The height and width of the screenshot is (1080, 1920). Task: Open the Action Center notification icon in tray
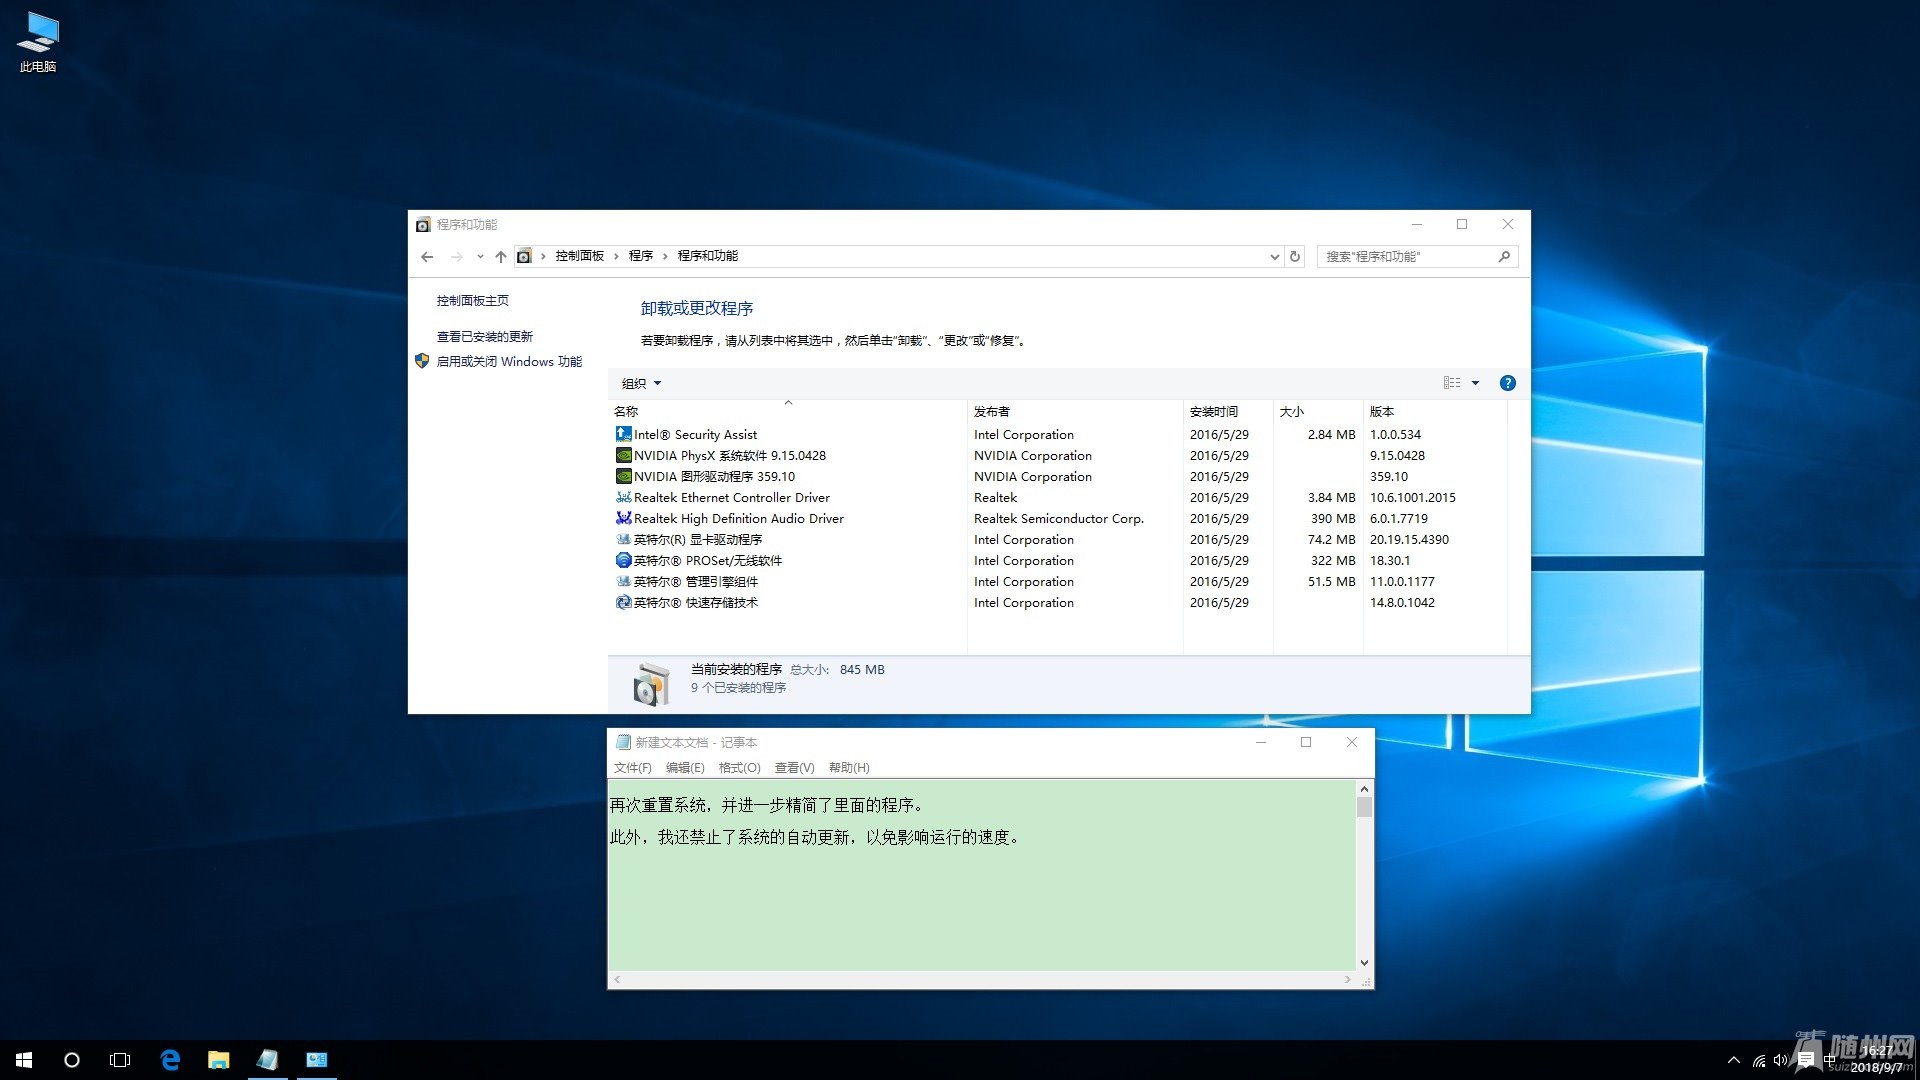click(x=1806, y=1061)
